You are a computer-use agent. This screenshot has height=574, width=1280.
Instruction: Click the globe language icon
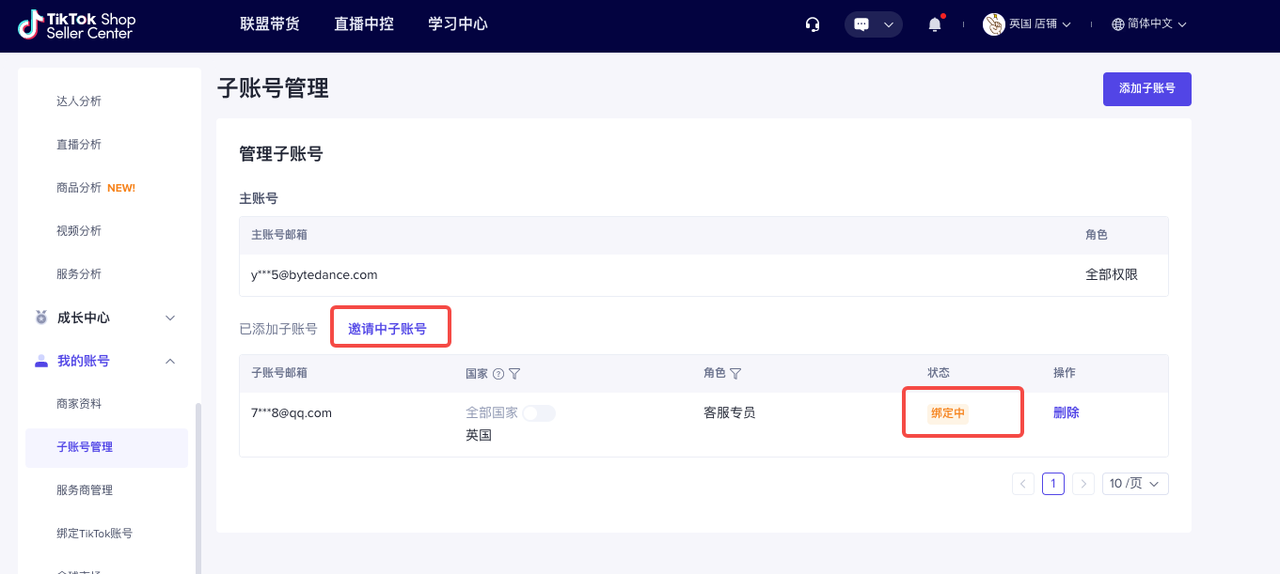coord(1118,25)
